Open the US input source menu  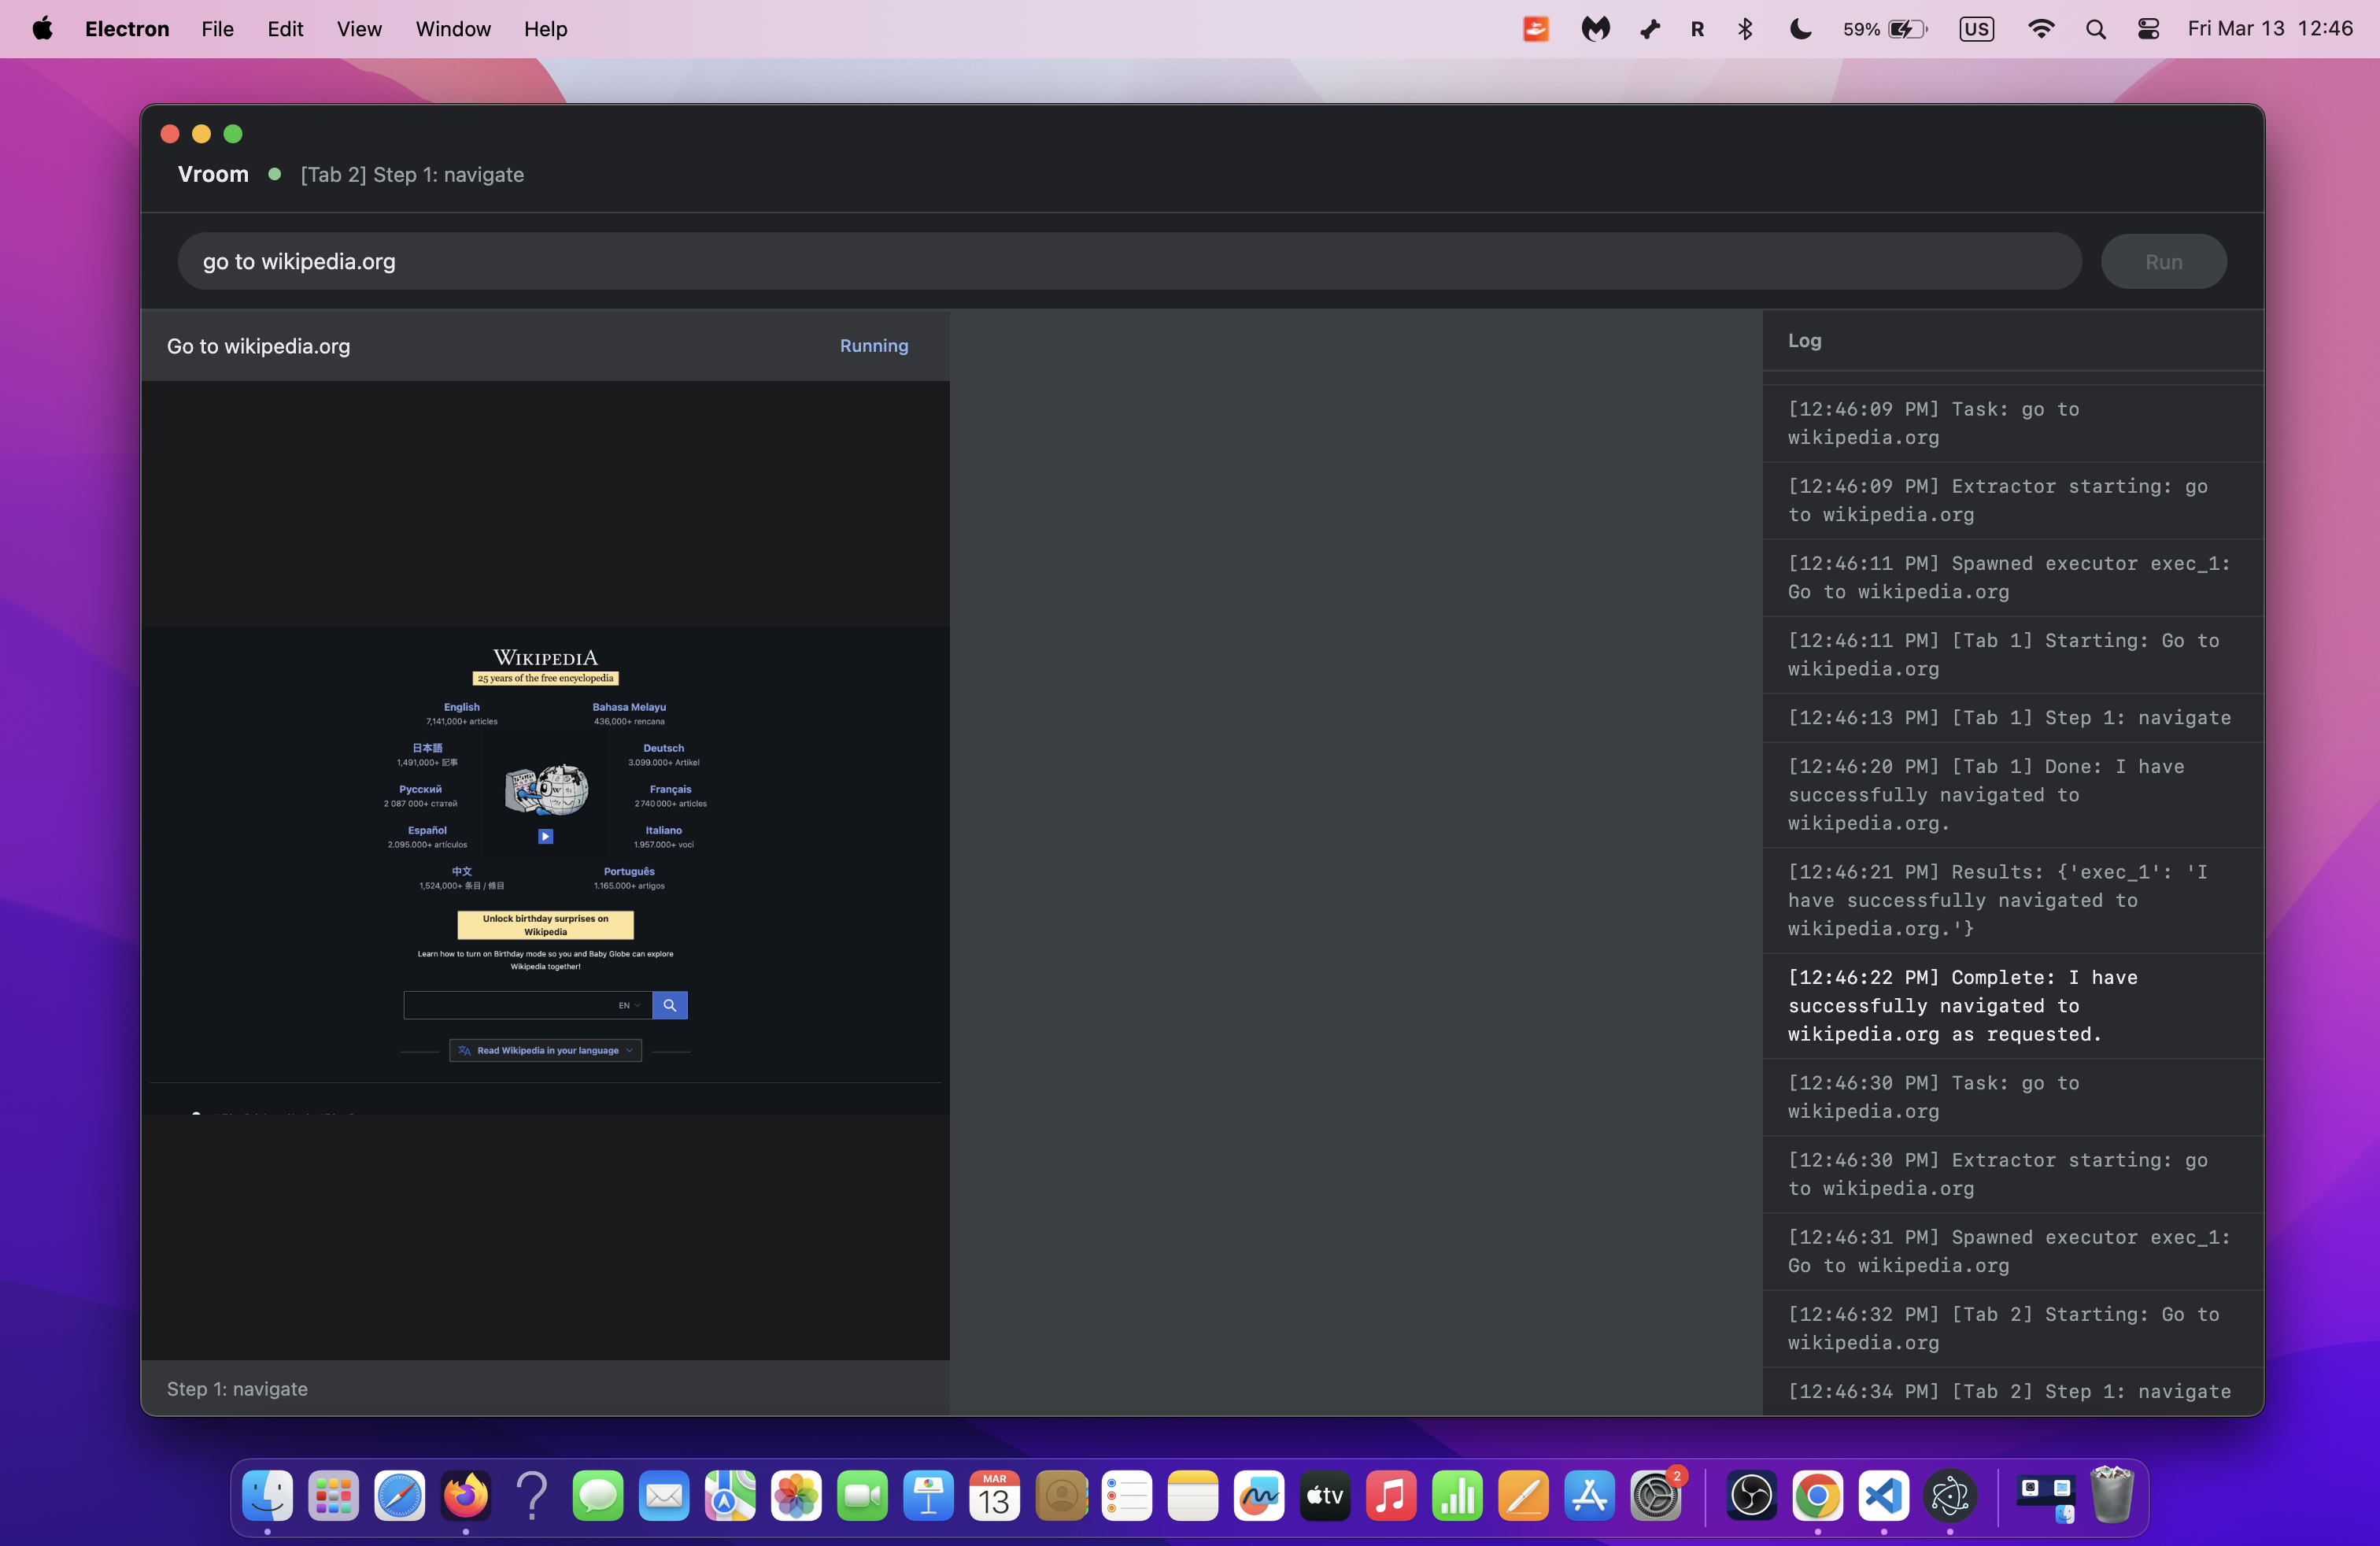coord(1976,29)
